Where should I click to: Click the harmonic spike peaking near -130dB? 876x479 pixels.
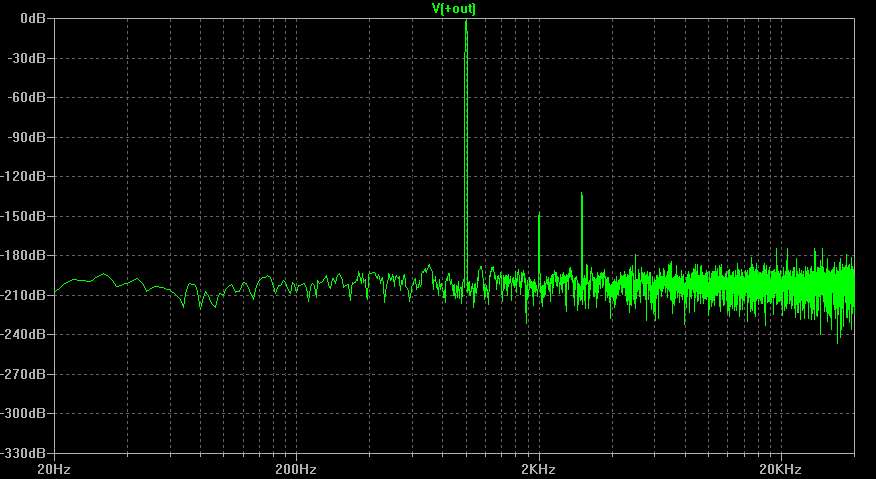click(x=582, y=235)
